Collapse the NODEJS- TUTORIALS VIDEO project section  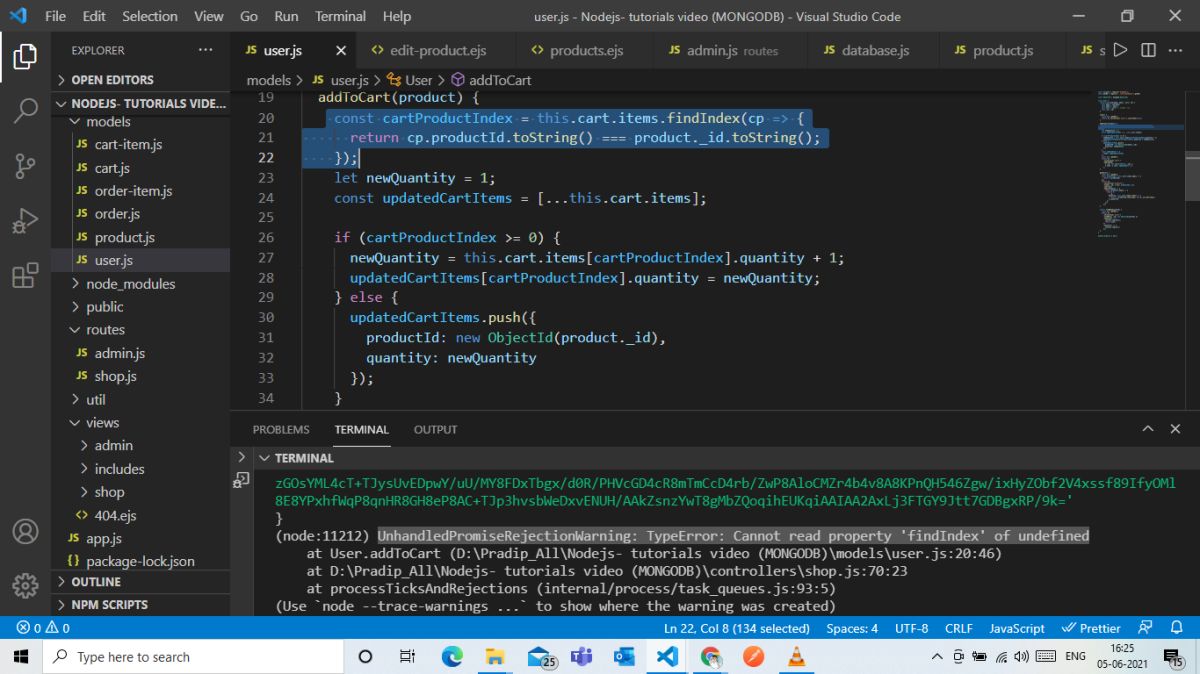pos(140,103)
